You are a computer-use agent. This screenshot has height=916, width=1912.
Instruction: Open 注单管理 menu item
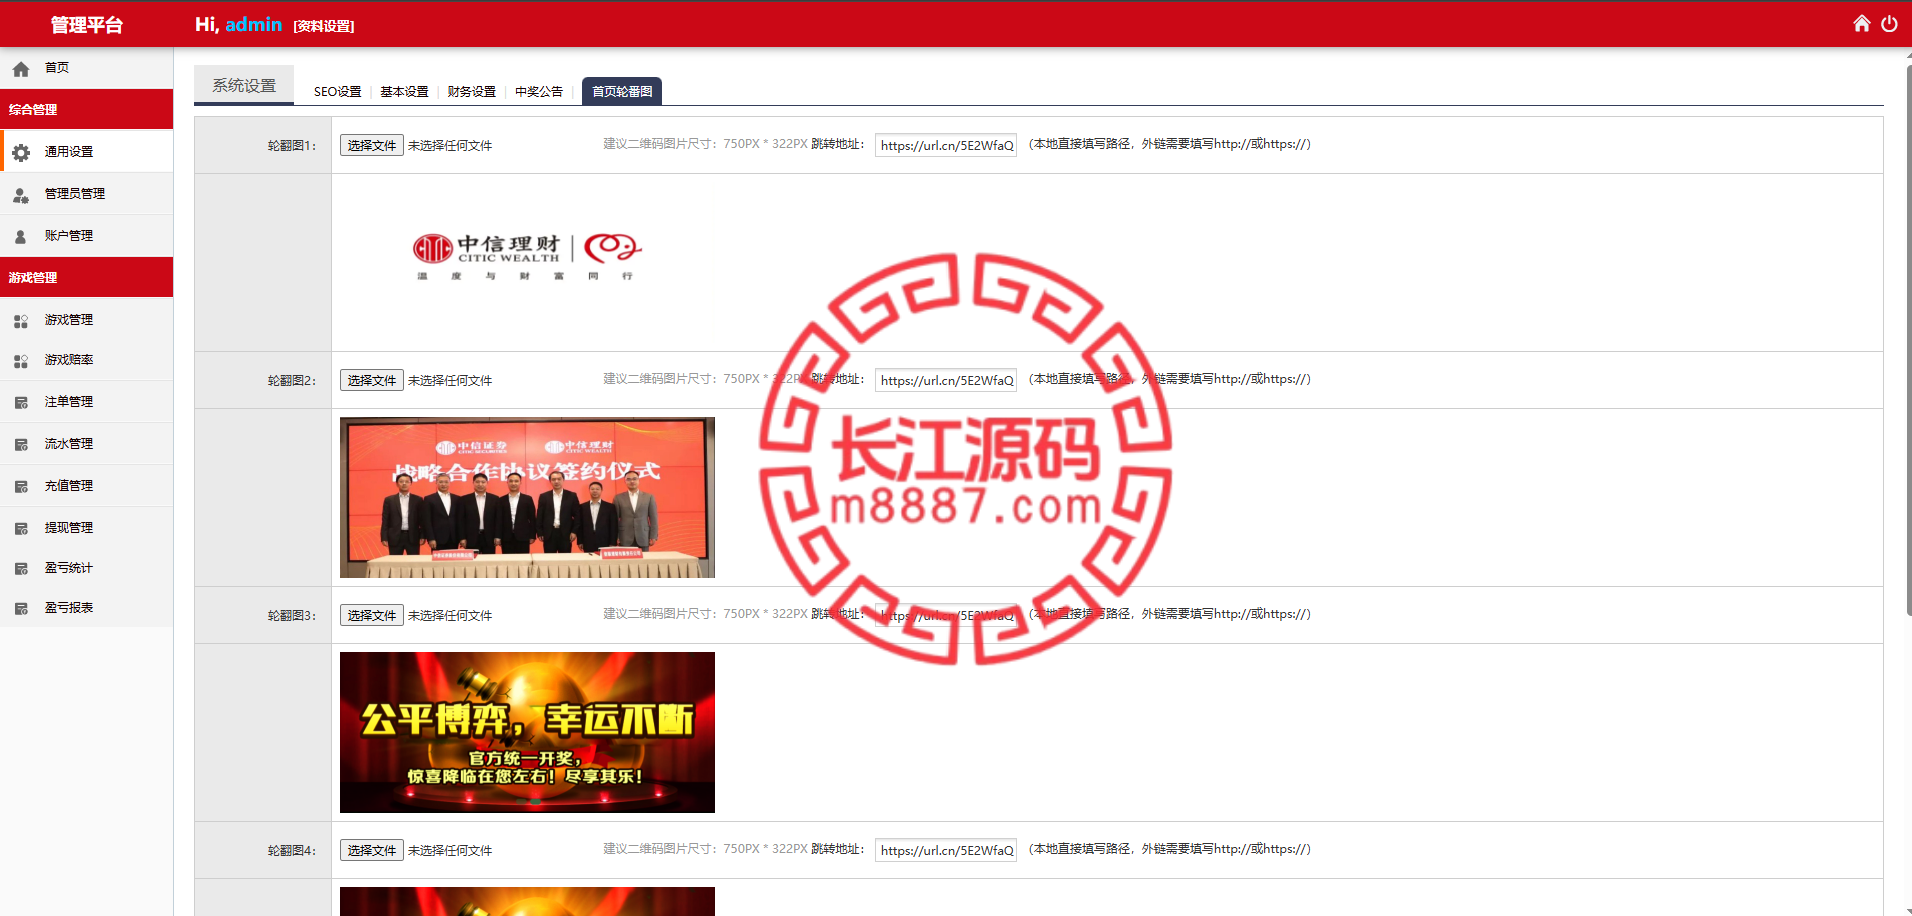(x=86, y=401)
